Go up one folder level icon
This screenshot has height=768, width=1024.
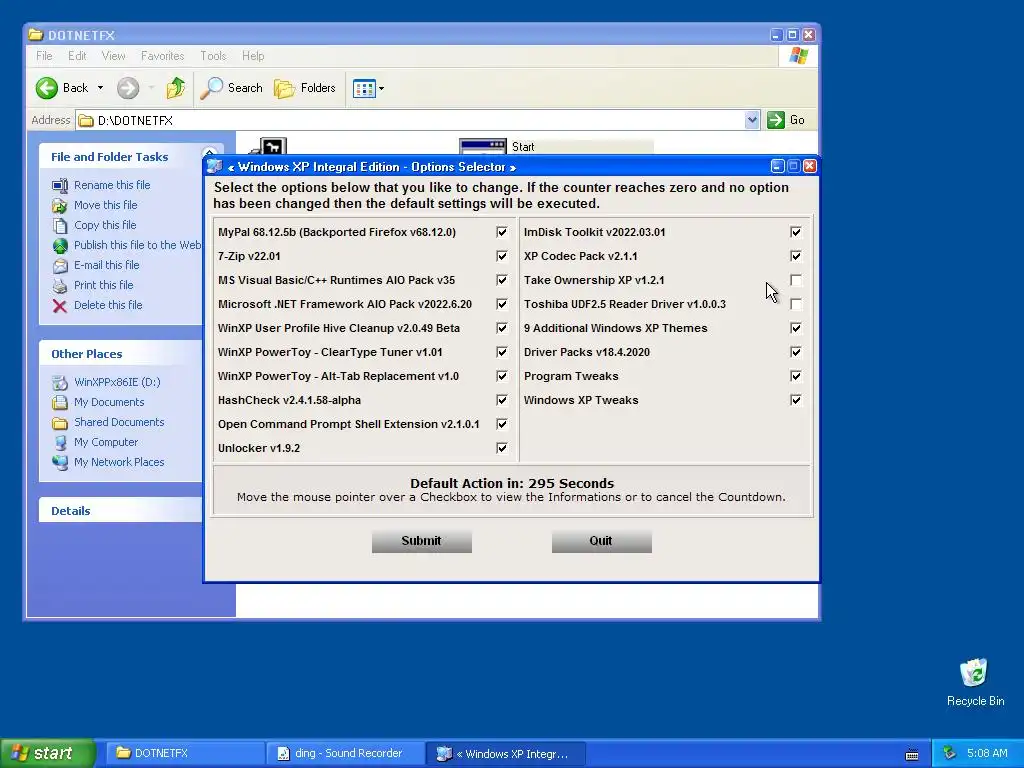[x=176, y=88]
